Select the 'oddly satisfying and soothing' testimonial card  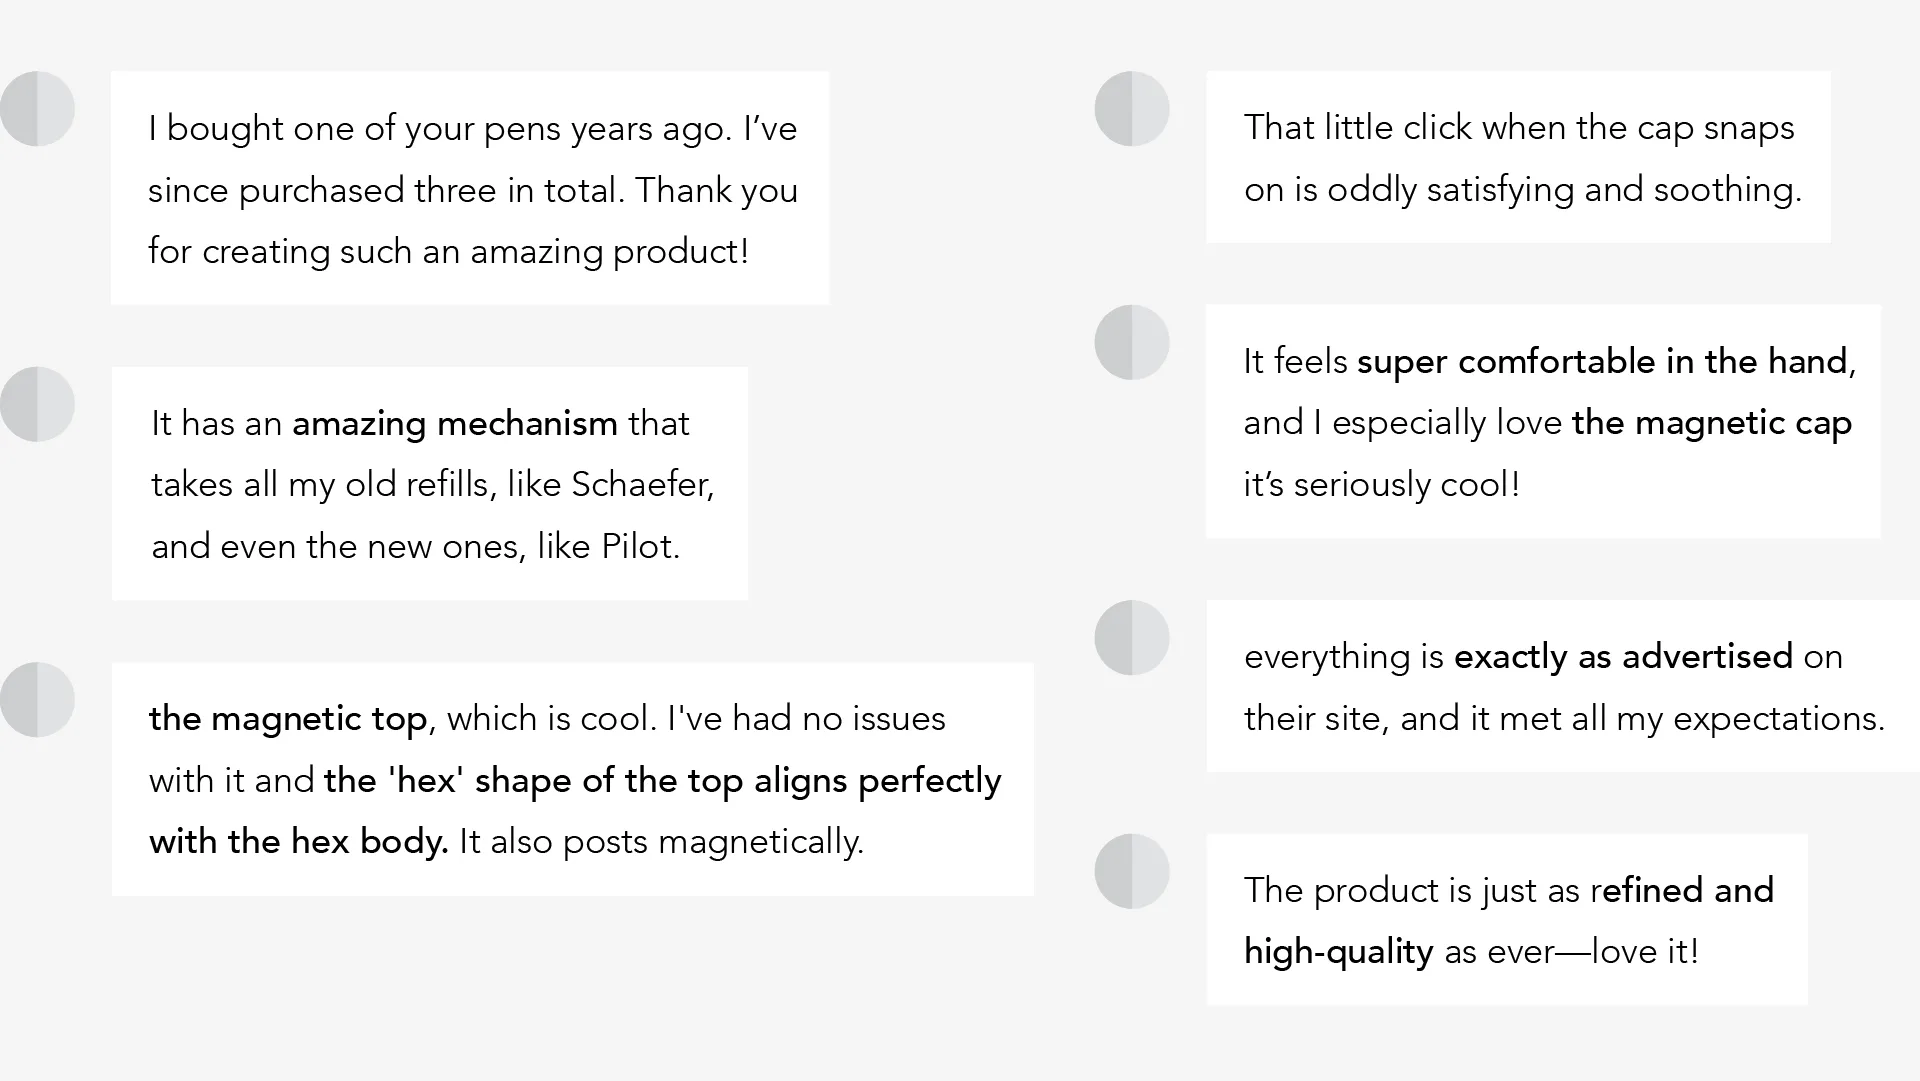(1518, 157)
